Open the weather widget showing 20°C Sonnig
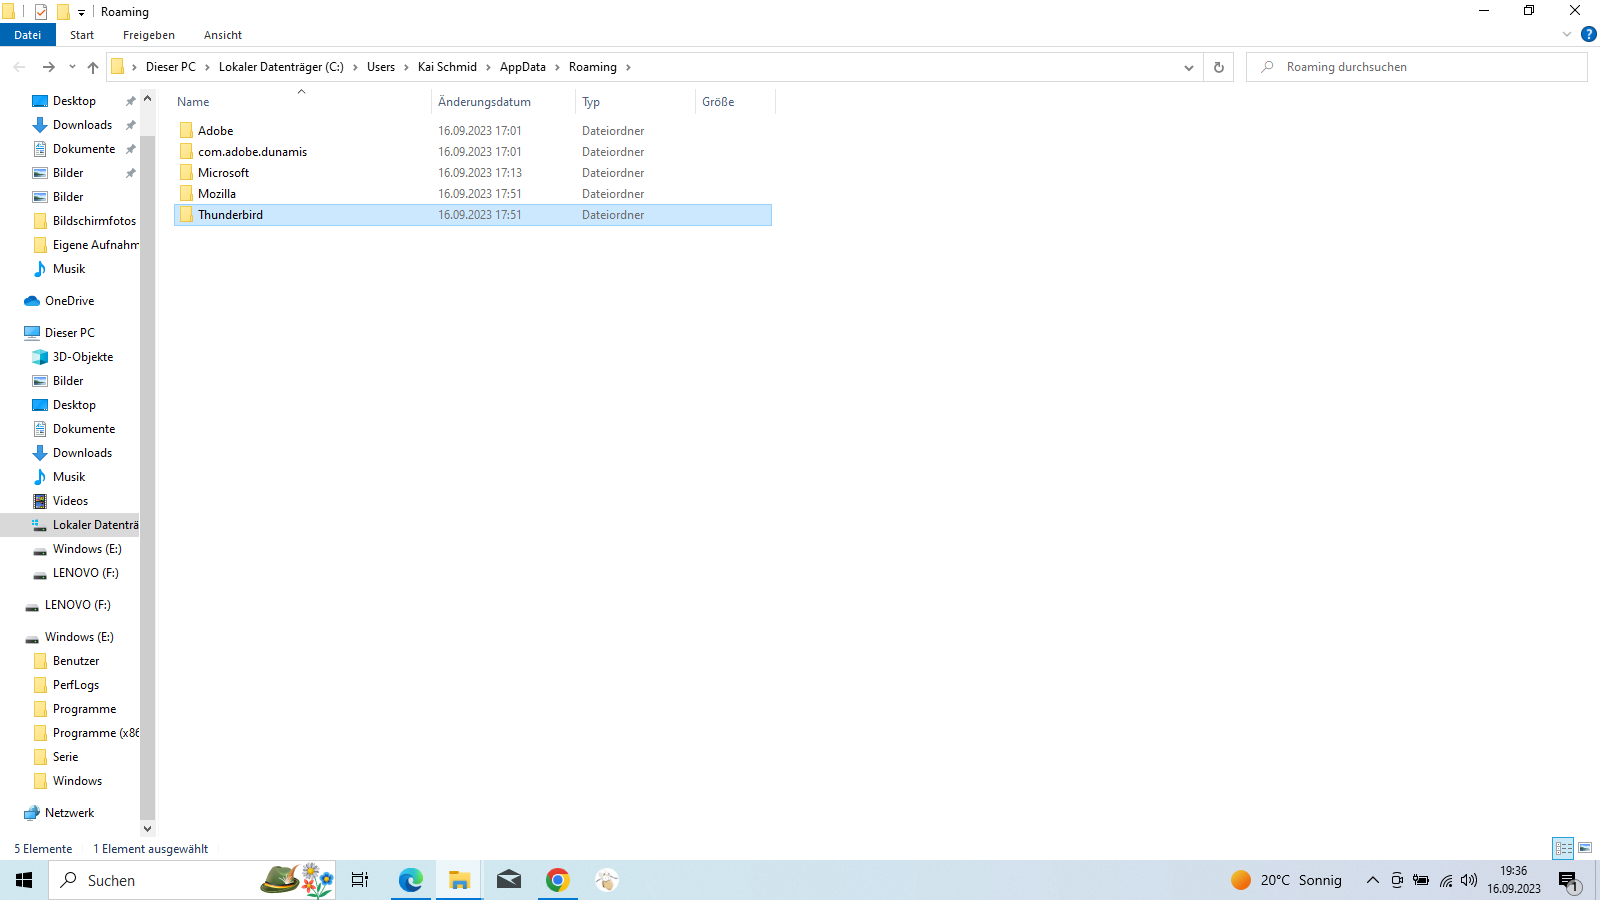This screenshot has width=1600, height=900. [x=1286, y=880]
